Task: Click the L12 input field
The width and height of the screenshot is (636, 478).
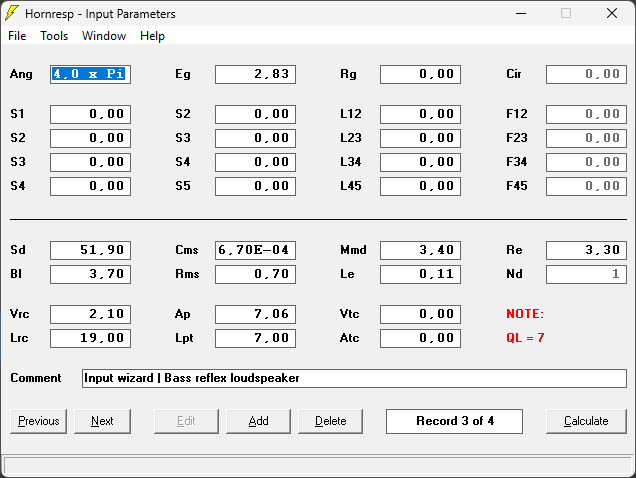Action: point(420,114)
